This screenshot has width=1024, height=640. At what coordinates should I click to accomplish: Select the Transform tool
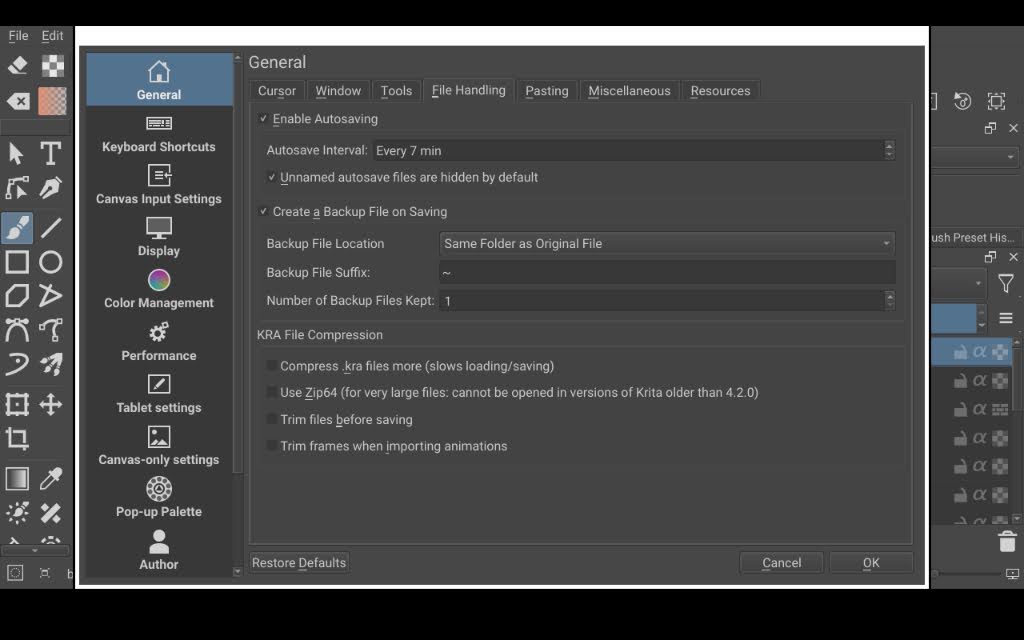click(17, 404)
